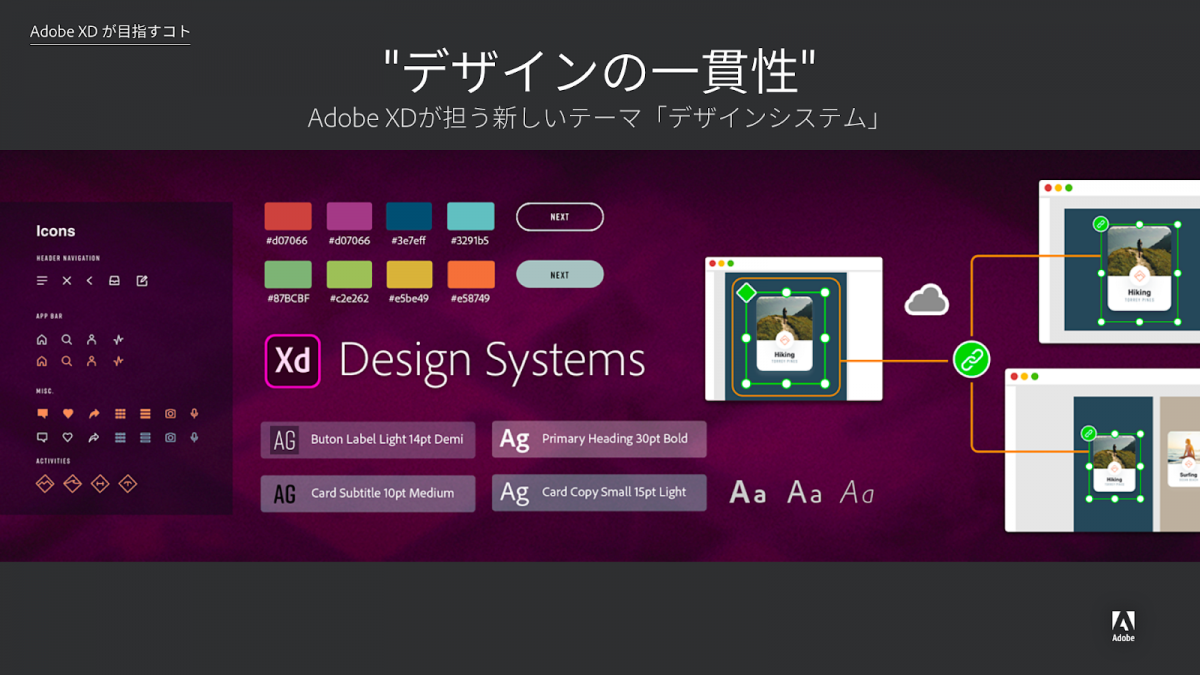
Task: Click the hamburger menu icon under Header Navigation
Action: (42, 281)
